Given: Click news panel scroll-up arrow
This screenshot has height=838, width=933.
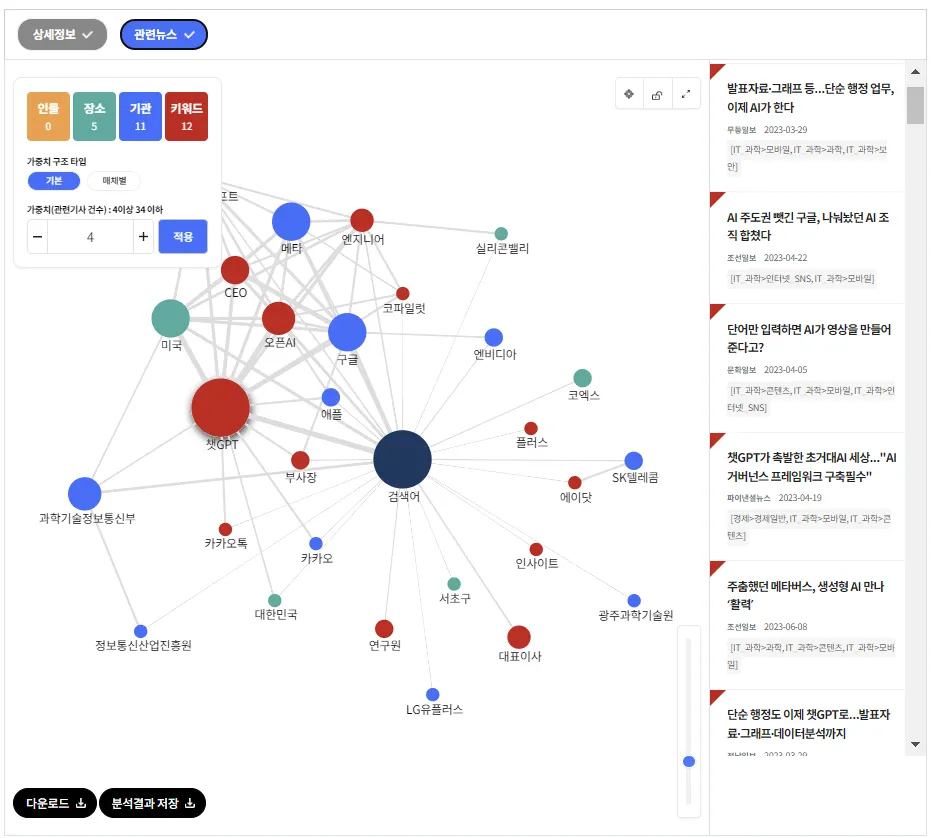Looking at the screenshot, I should click(x=915, y=72).
